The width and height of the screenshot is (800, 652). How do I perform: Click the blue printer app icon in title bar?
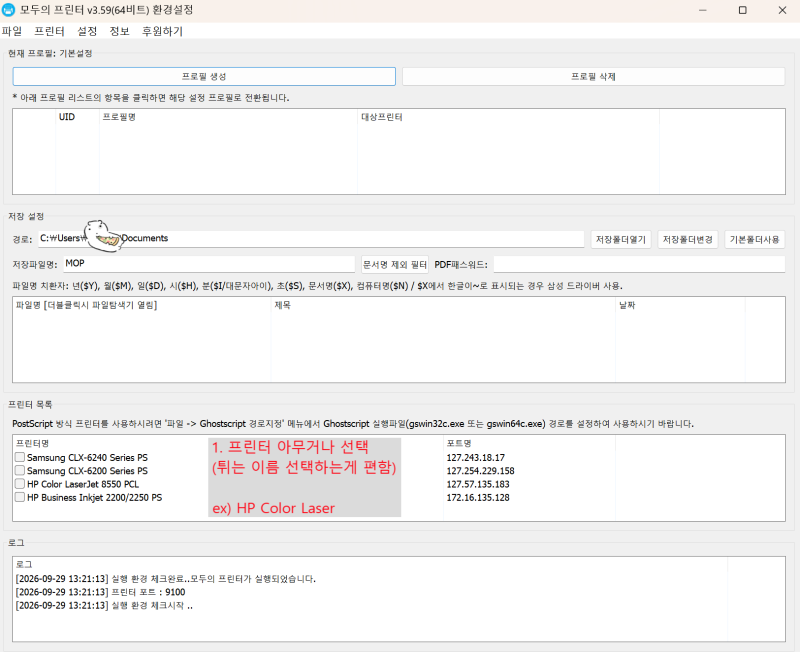point(8,10)
